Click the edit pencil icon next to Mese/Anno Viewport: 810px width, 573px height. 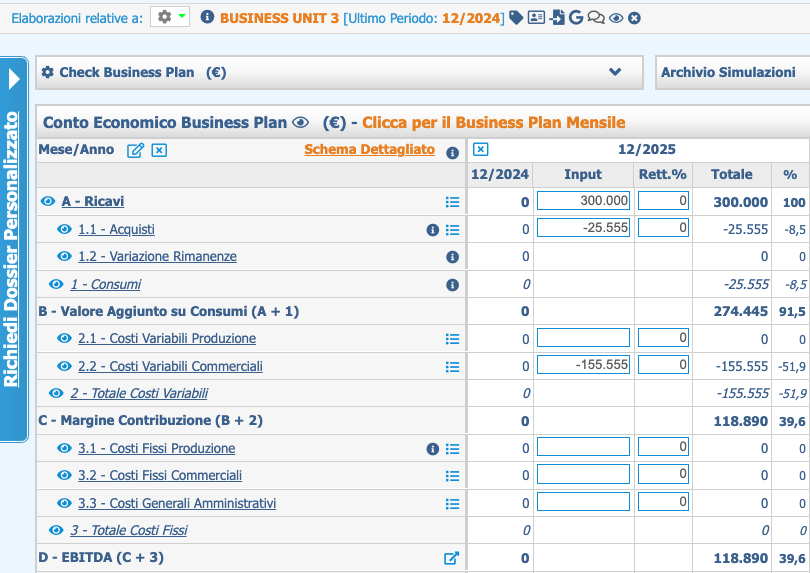point(135,150)
